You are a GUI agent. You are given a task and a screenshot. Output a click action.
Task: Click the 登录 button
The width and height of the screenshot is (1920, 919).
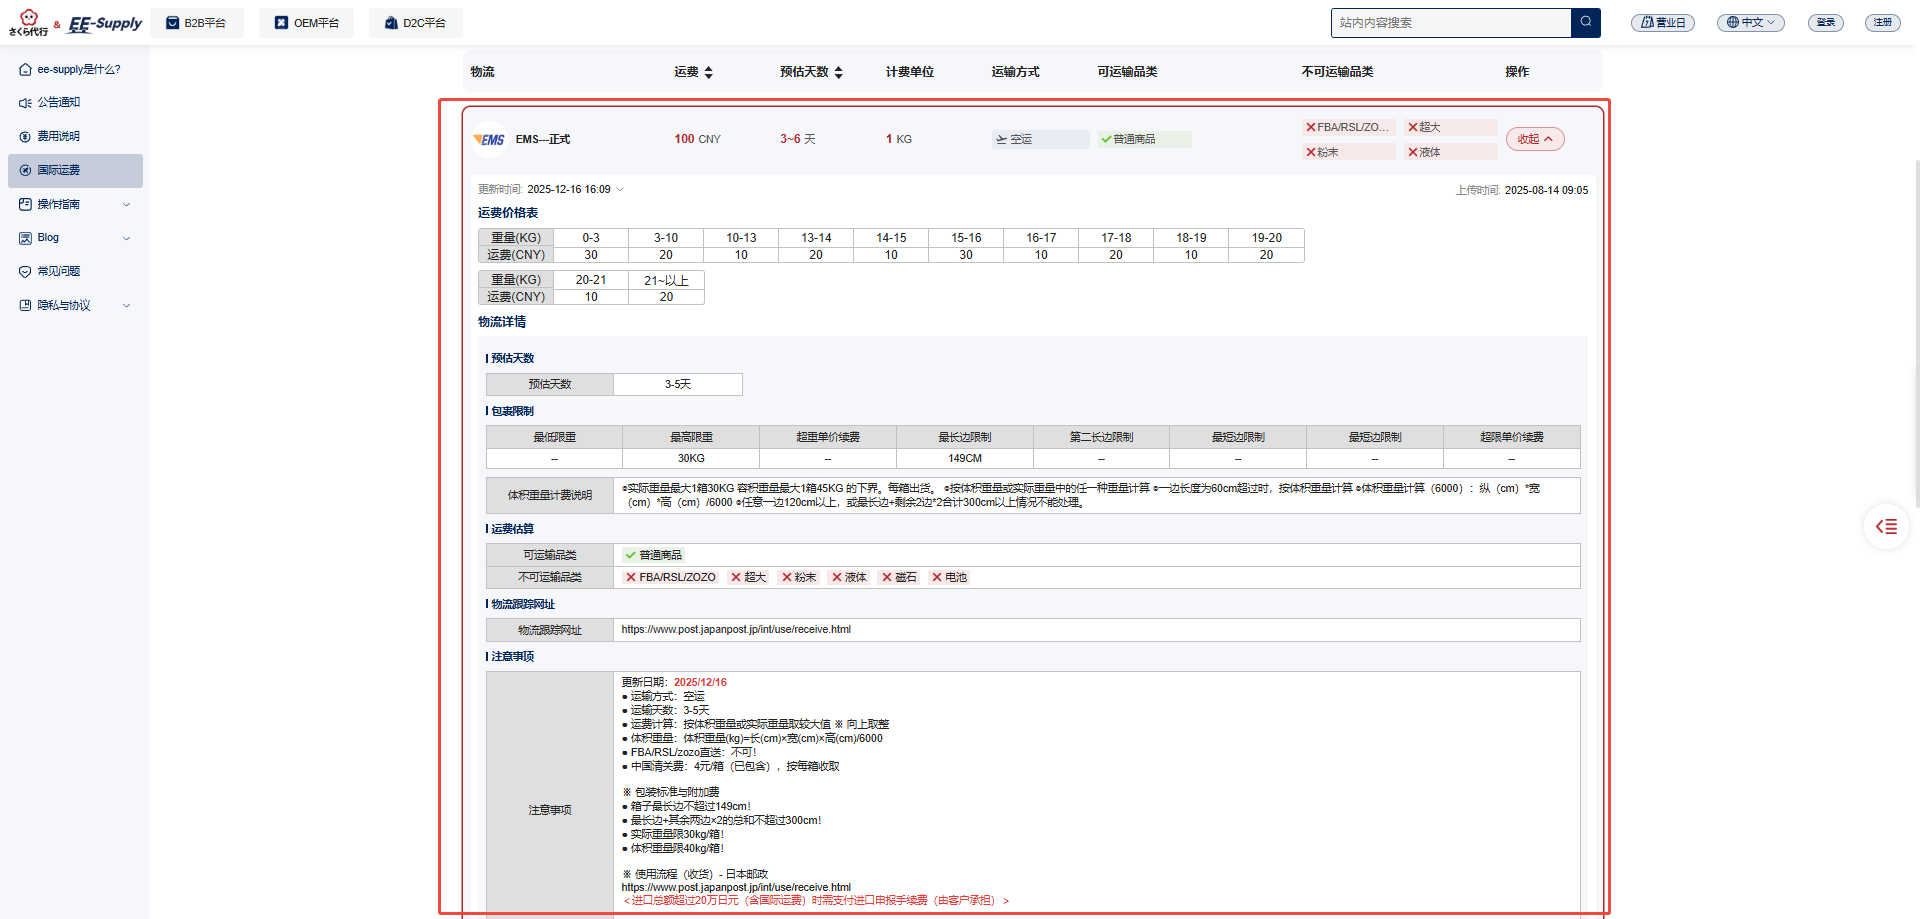(1826, 22)
